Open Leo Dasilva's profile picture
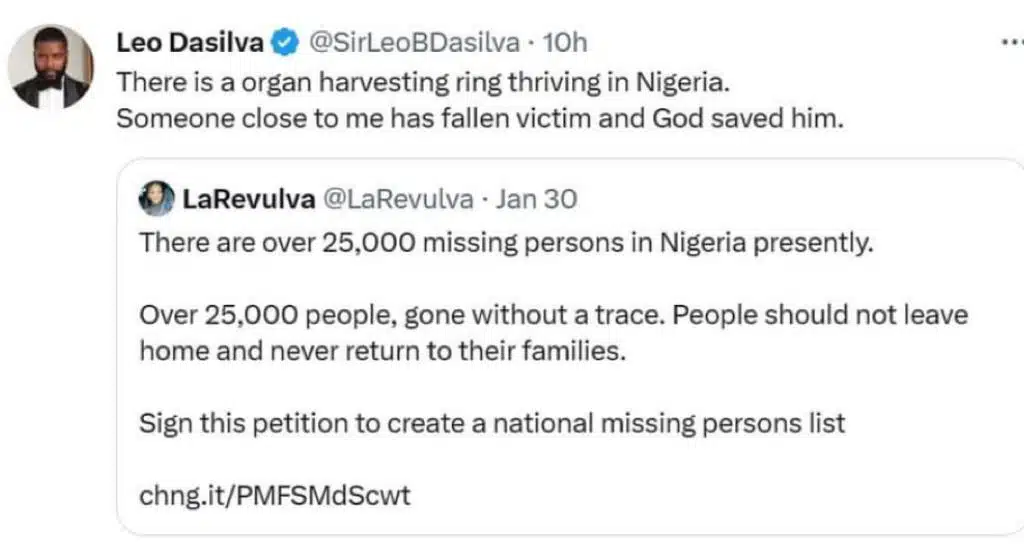 tap(50, 67)
